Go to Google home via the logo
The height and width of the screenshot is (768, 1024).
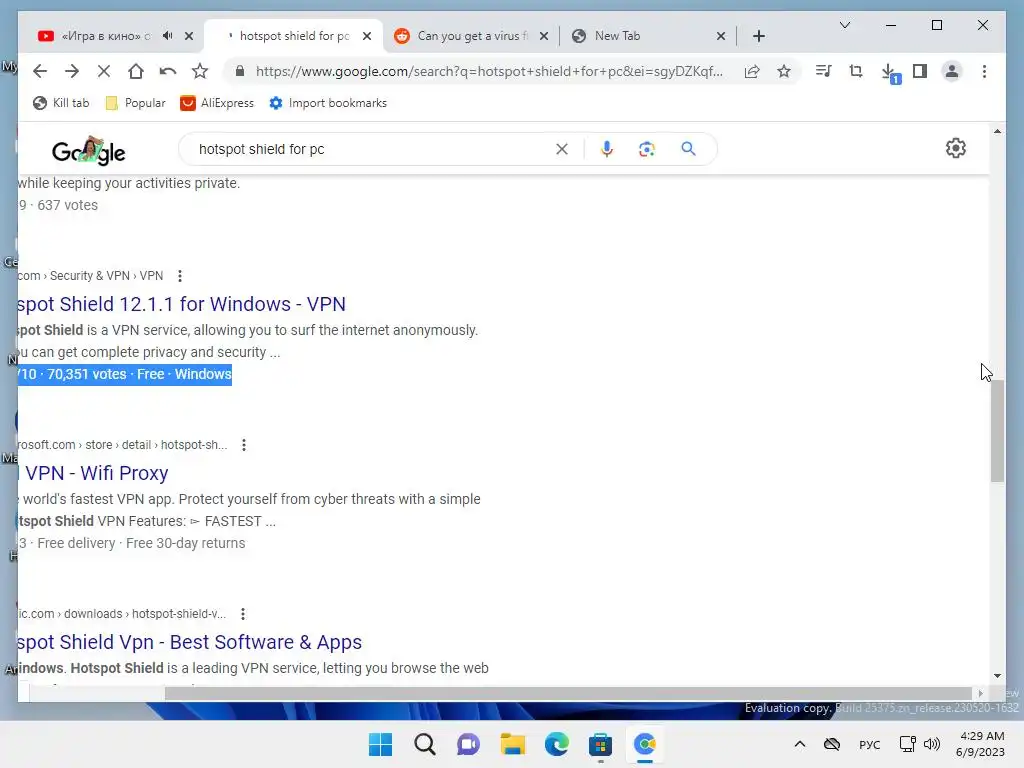[x=89, y=151]
